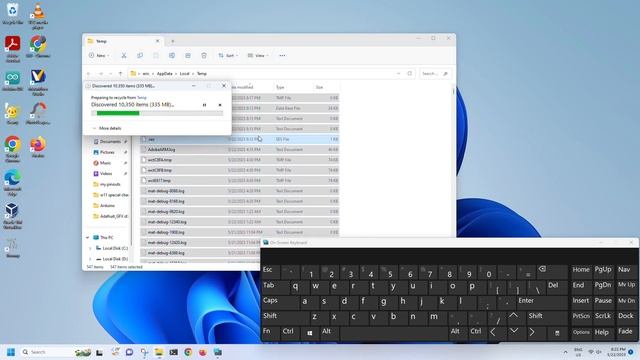This screenshot has height=360, width=640.
Task: Select the AdobeARM.log file row
Action: pos(239,150)
